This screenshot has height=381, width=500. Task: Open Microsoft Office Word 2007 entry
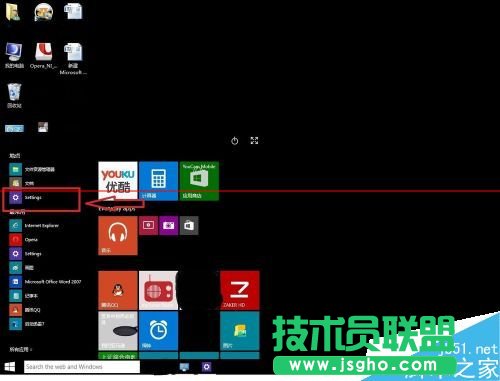[x=45, y=282]
